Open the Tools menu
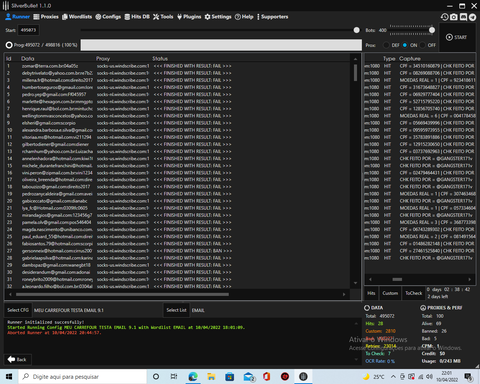The width and height of the screenshot is (480, 384). (x=163, y=17)
